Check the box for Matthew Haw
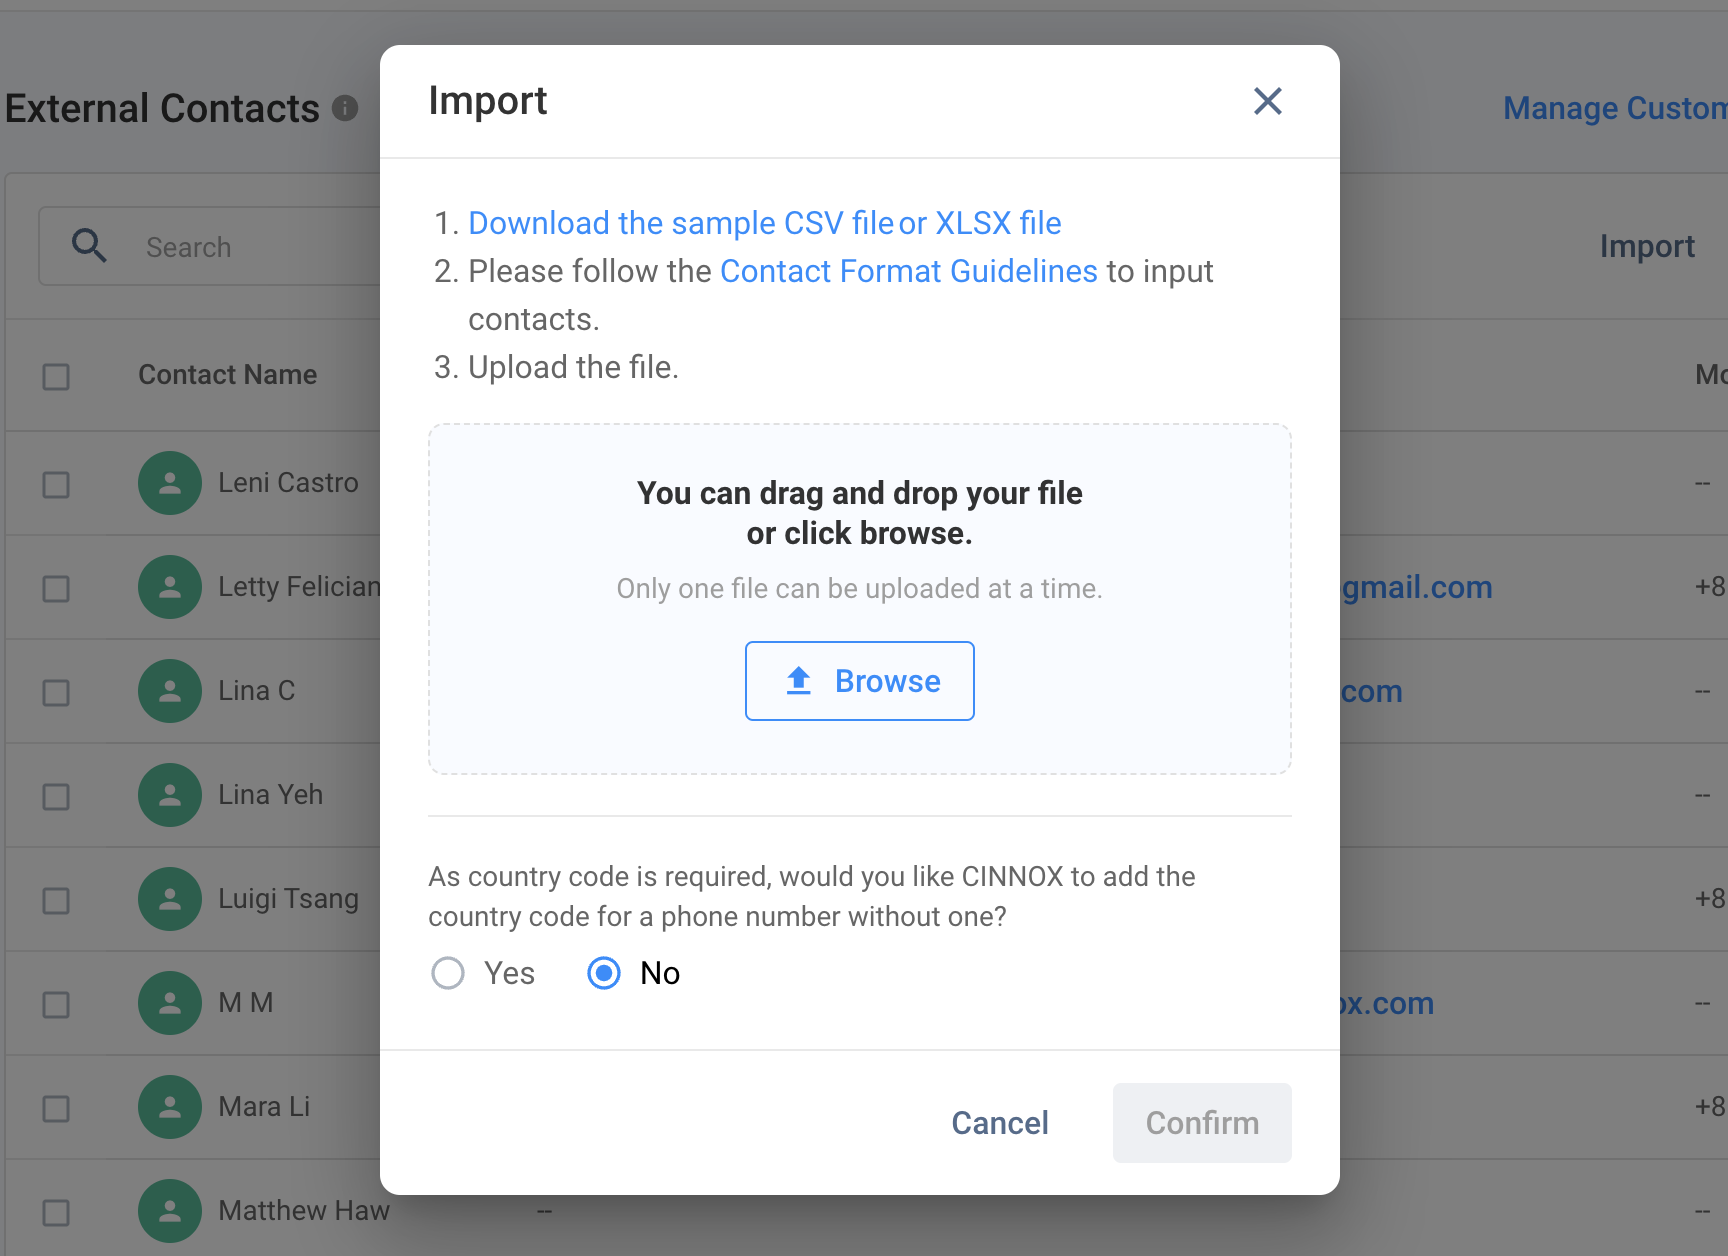1728x1256 pixels. point(56,1213)
